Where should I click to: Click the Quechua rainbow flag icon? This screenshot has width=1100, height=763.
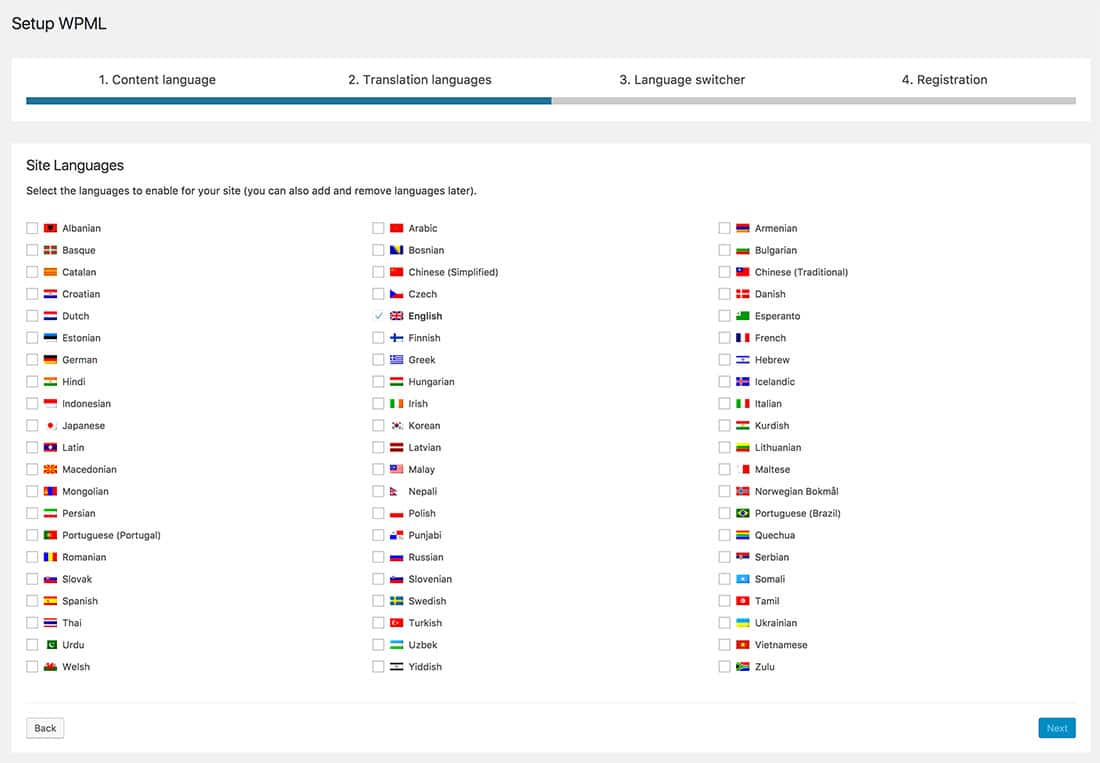click(x=743, y=535)
